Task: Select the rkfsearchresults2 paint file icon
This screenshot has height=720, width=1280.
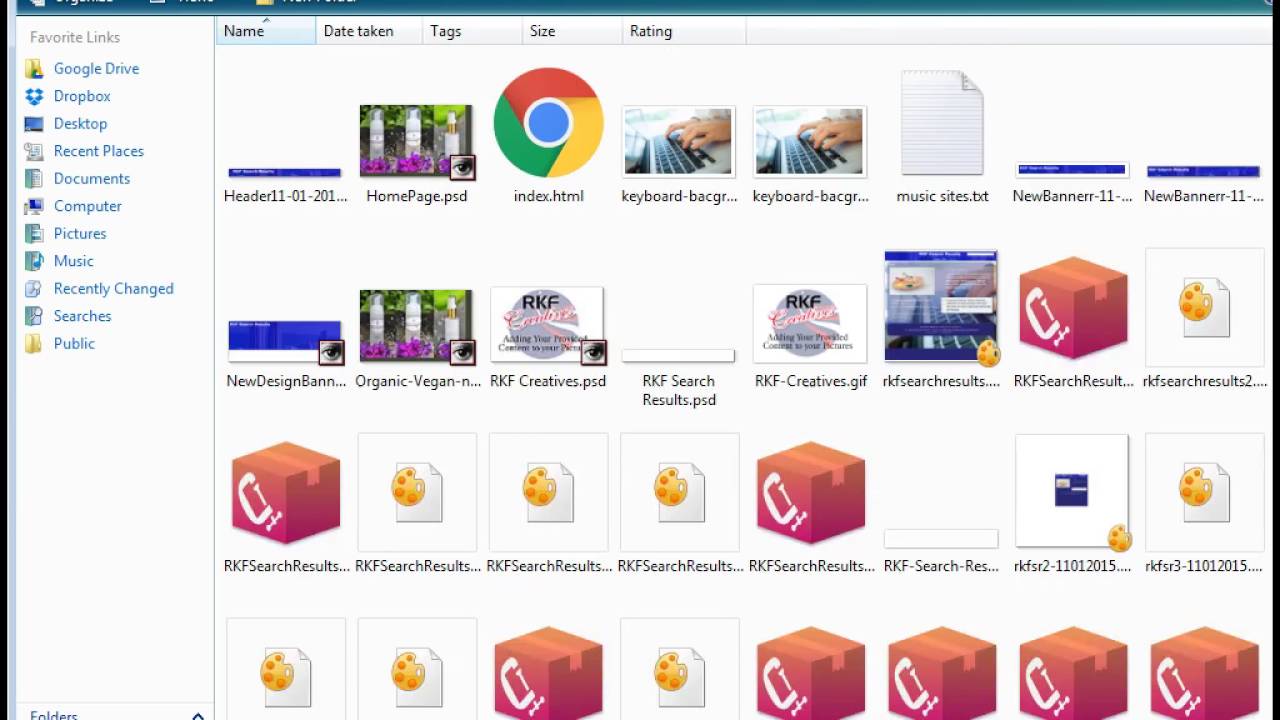Action: [x=1204, y=307]
